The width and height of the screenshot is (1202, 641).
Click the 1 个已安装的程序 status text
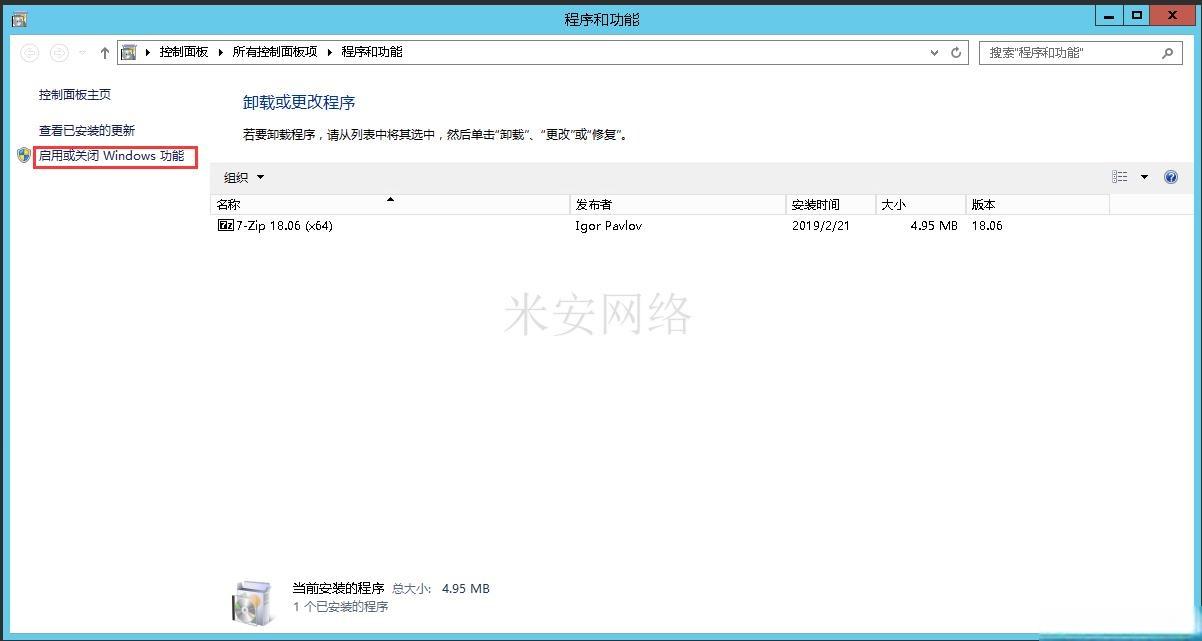pyautogui.click(x=341, y=607)
